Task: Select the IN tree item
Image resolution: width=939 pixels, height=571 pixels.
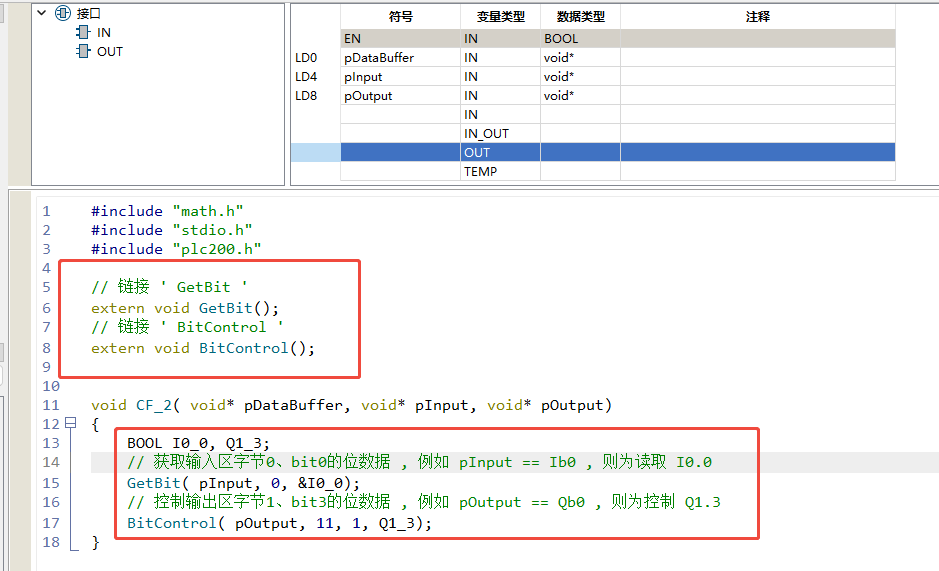Action: click(104, 32)
